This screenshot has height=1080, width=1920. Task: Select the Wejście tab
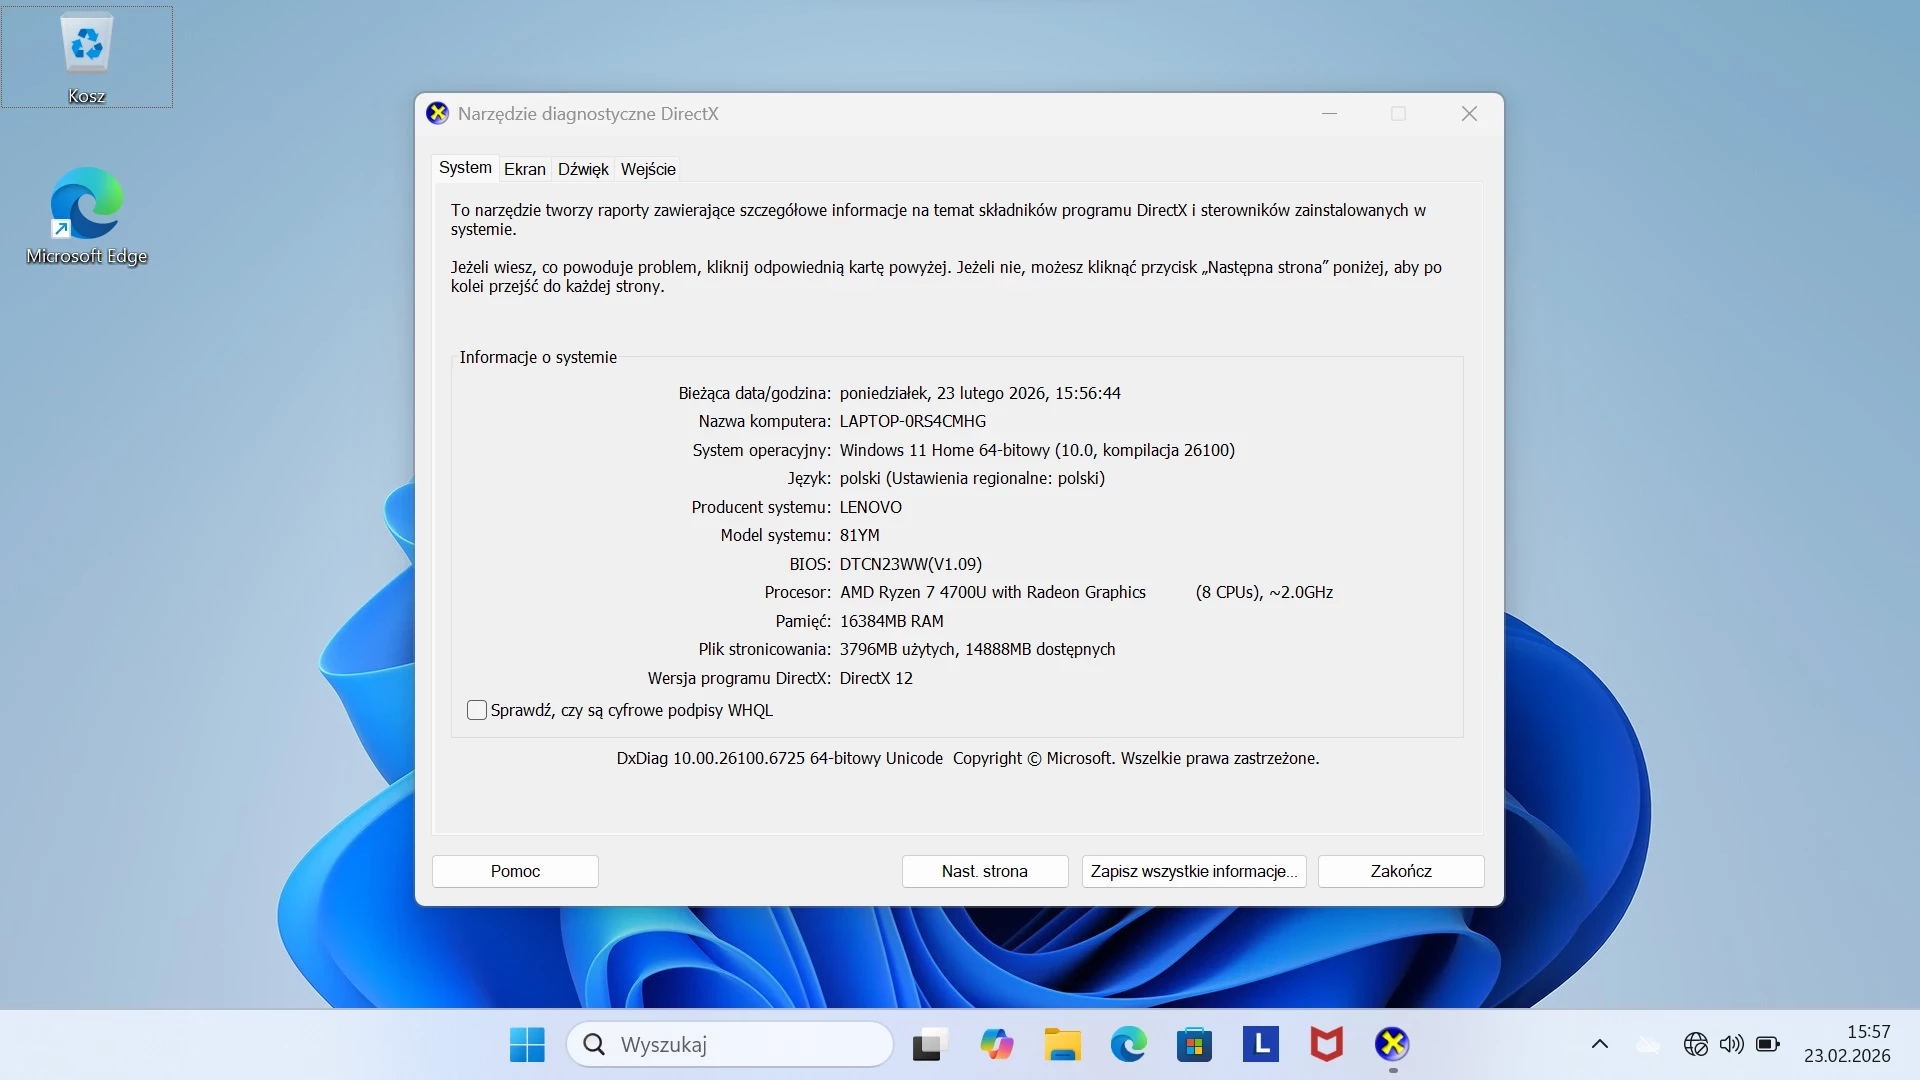[648, 169]
